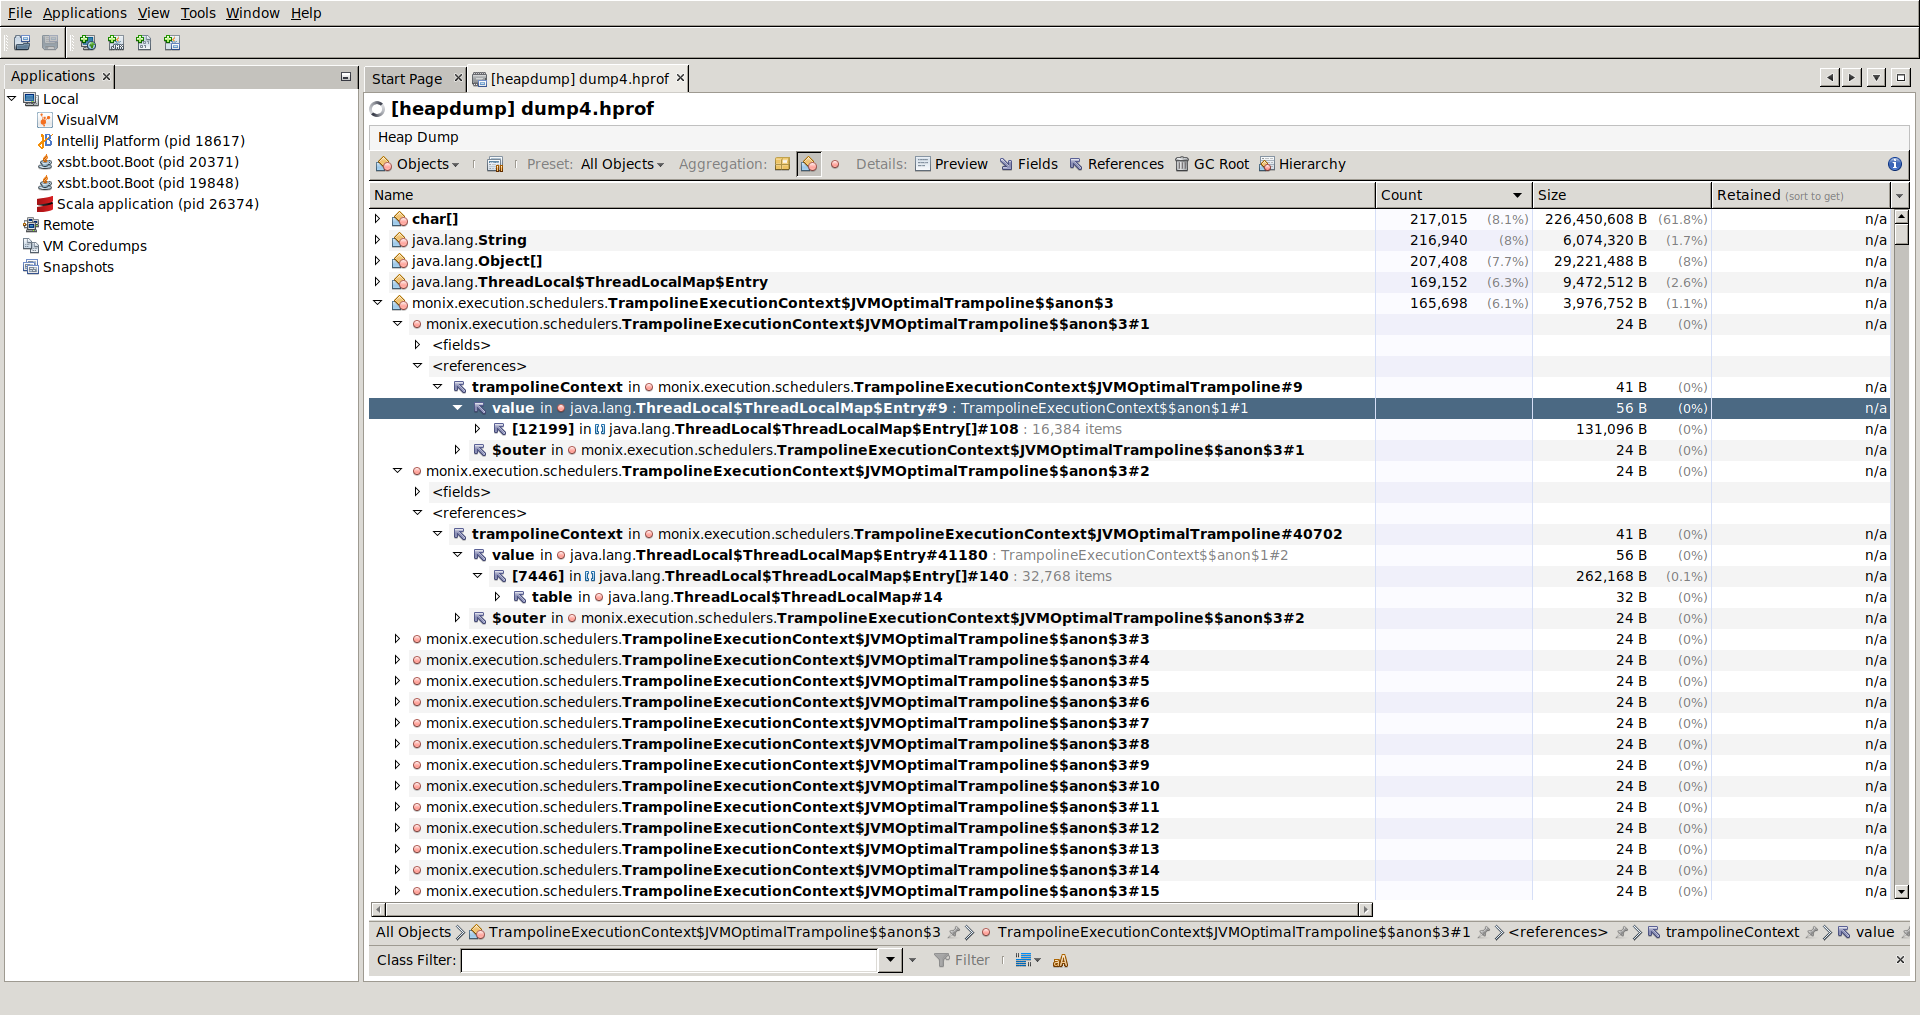Switch to the Start Page tab

tap(408, 78)
